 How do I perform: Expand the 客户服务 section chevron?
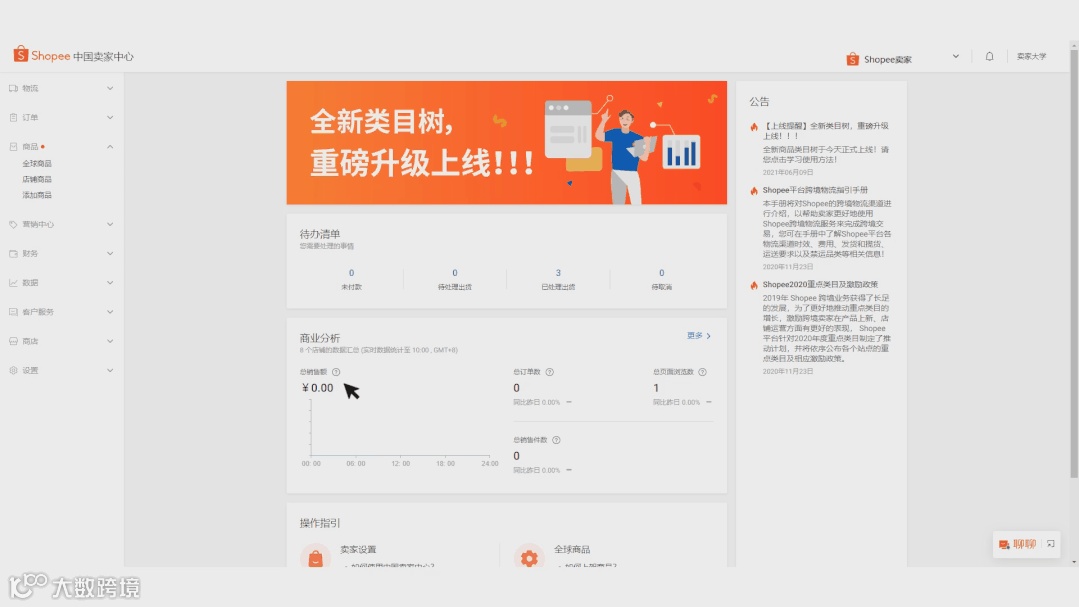pos(110,312)
